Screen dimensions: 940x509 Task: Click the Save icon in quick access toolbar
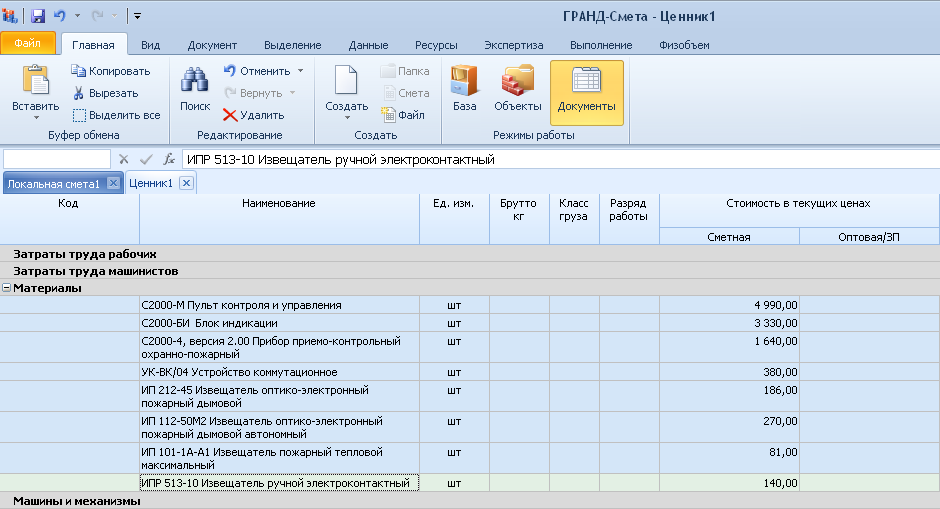[x=38, y=16]
